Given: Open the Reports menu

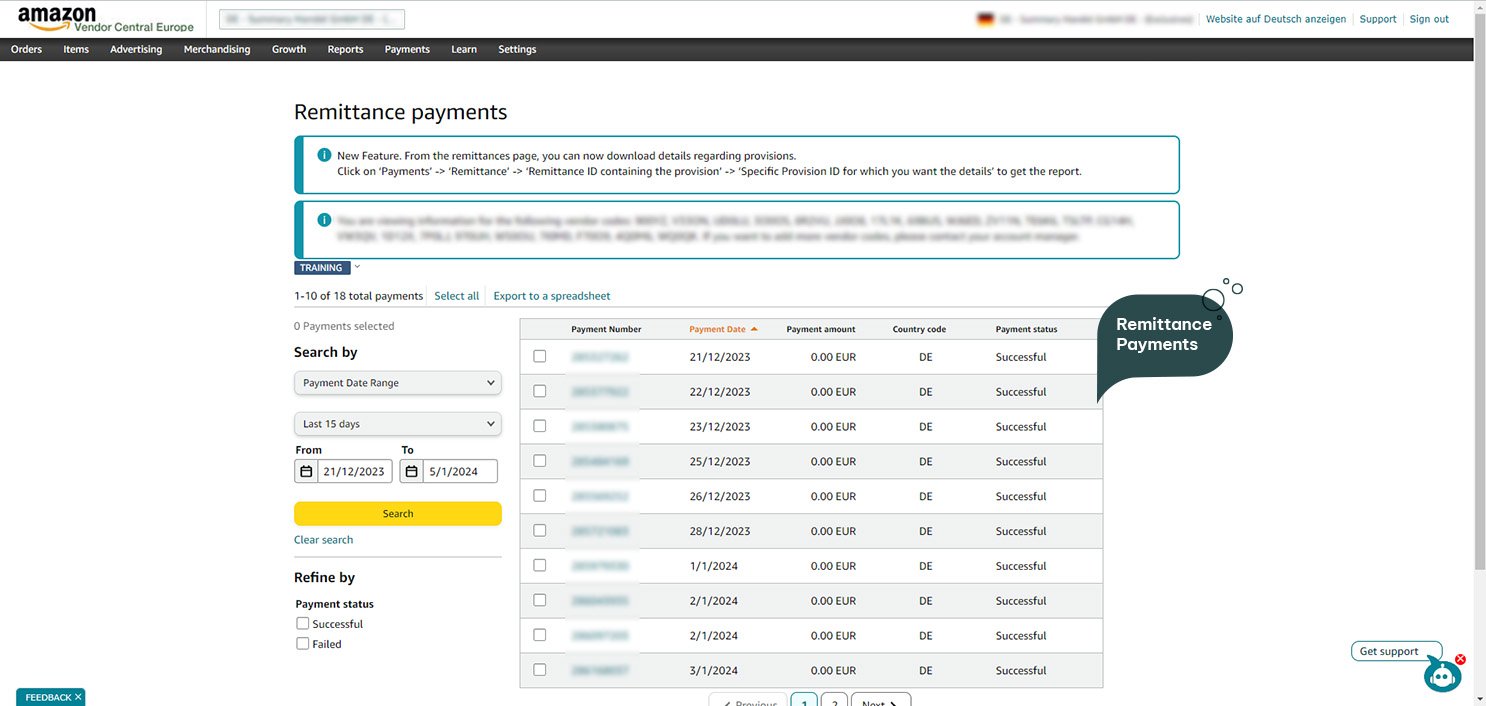Looking at the screenshot, I should click(345, 49).
